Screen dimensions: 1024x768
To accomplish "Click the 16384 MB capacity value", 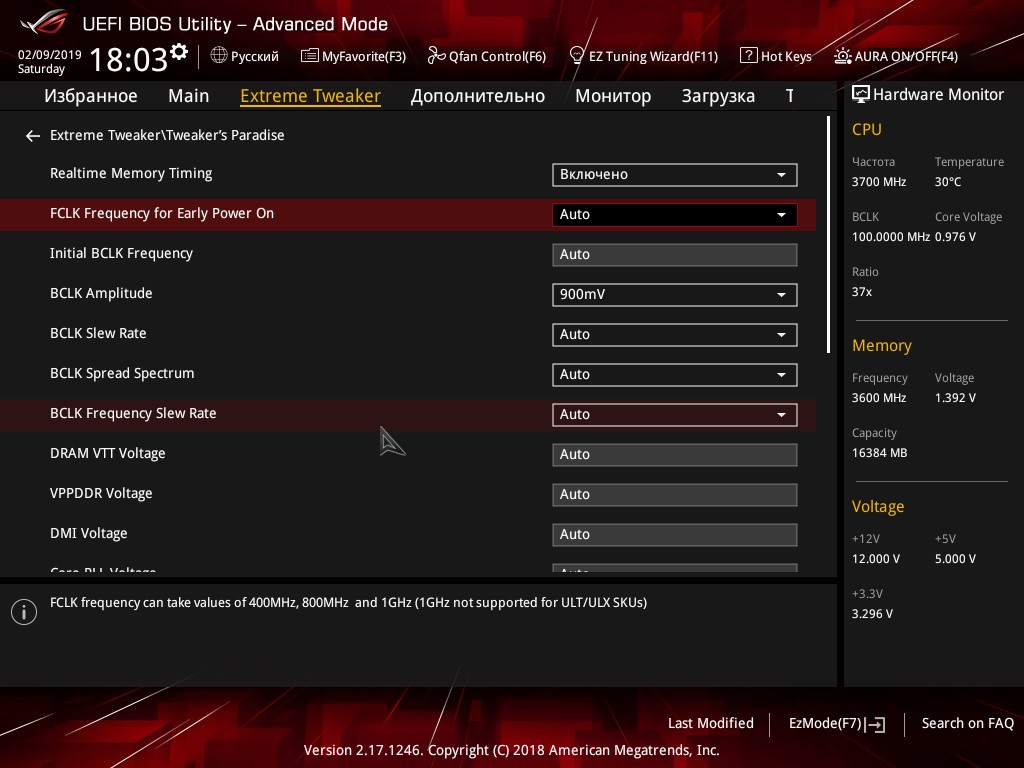I will [880, 453].
